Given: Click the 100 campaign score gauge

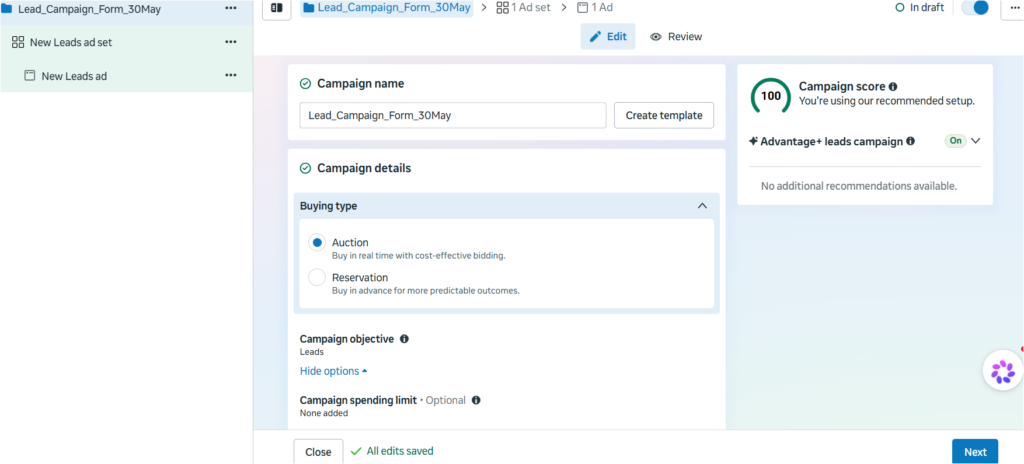Looking at the screenshot, I should [771, 96].
